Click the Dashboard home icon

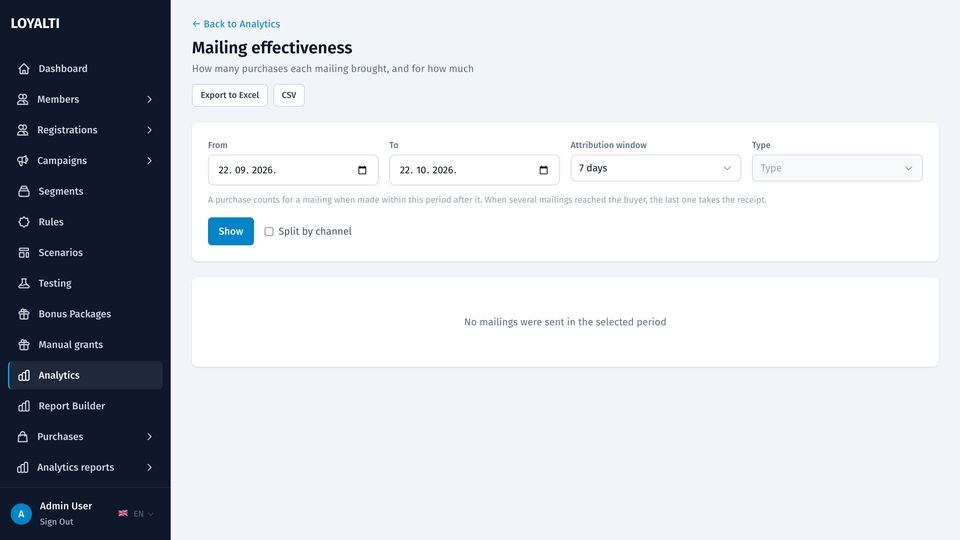pyautogui.click(x=24, y=69)
